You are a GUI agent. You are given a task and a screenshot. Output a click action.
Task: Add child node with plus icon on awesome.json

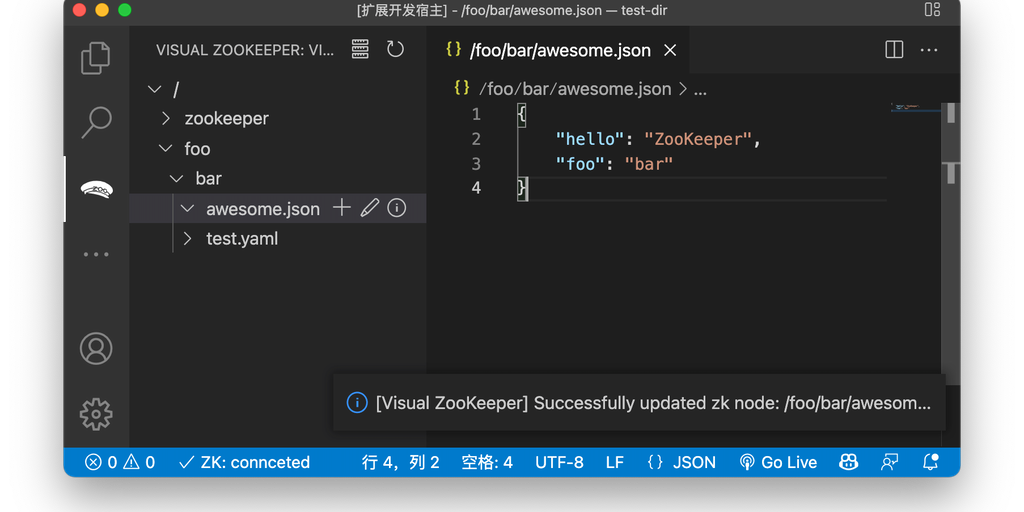pyautogui.click(x=342, y=208)
